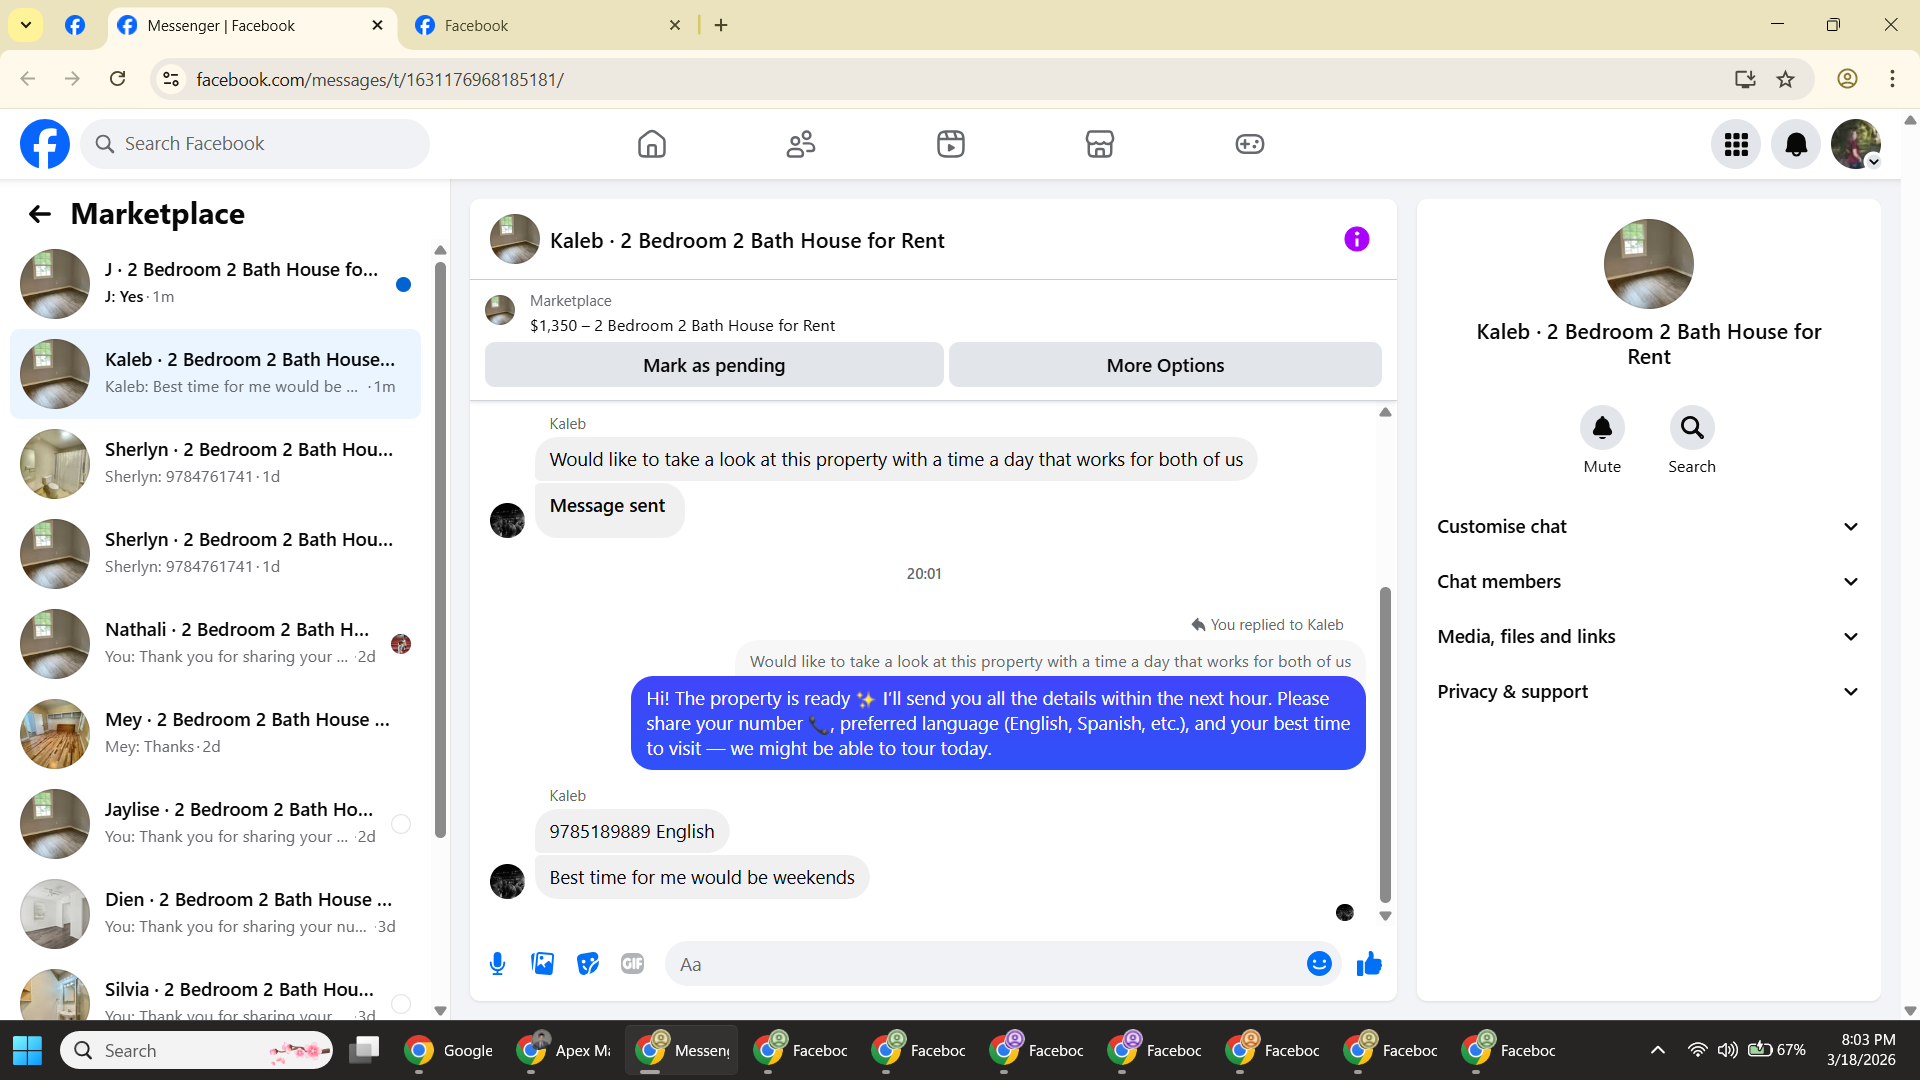The image size is (1920, 1080).
Task: Click the Aa message input field
Action: [x=985, y=964]
